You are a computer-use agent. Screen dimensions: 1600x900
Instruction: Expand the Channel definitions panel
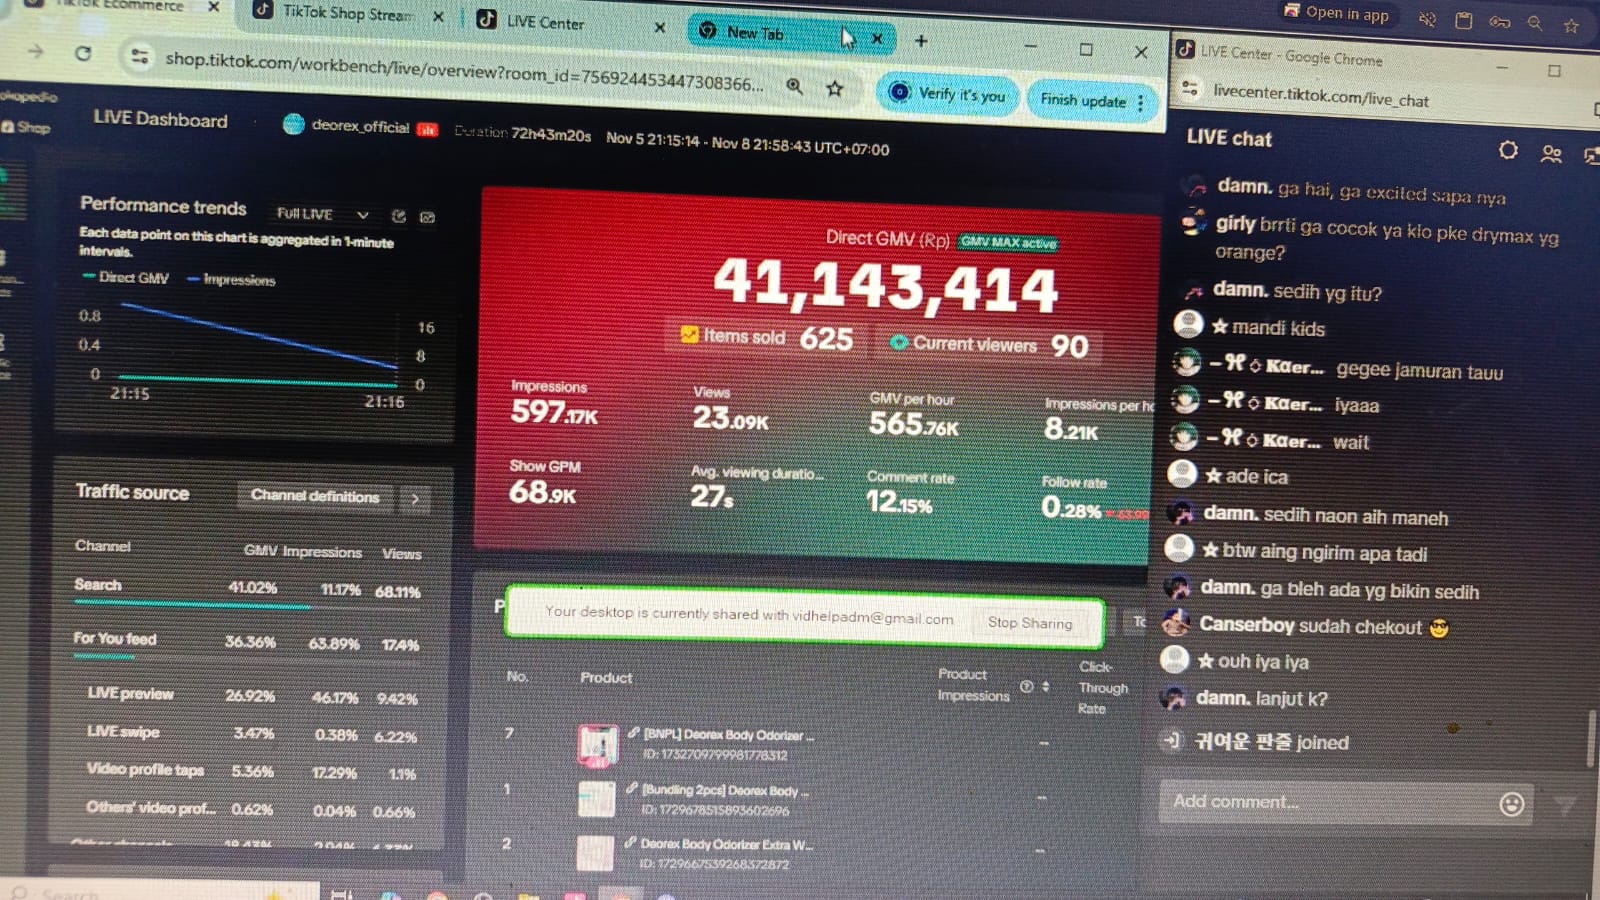pos(416,498)
